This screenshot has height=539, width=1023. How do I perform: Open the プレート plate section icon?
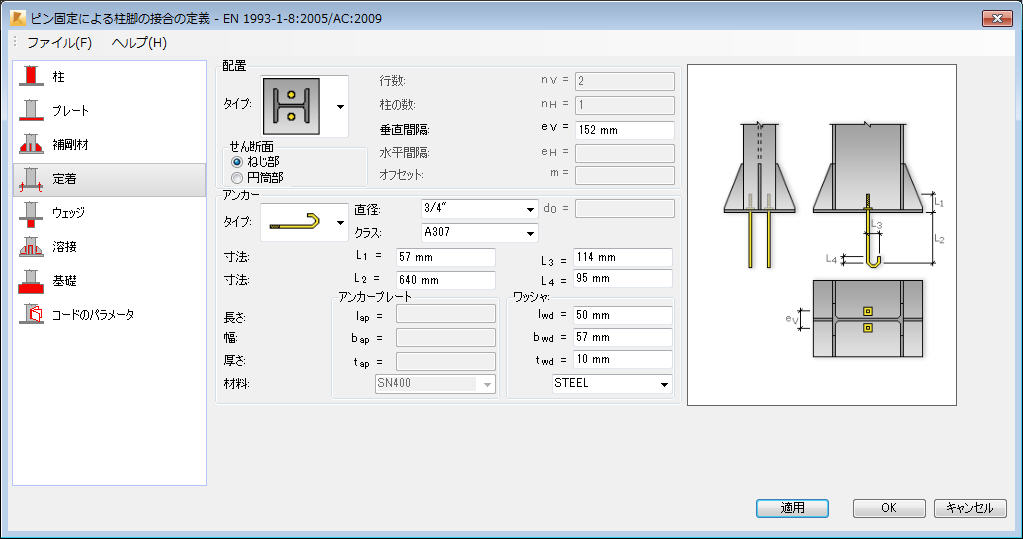pos(31,110)
